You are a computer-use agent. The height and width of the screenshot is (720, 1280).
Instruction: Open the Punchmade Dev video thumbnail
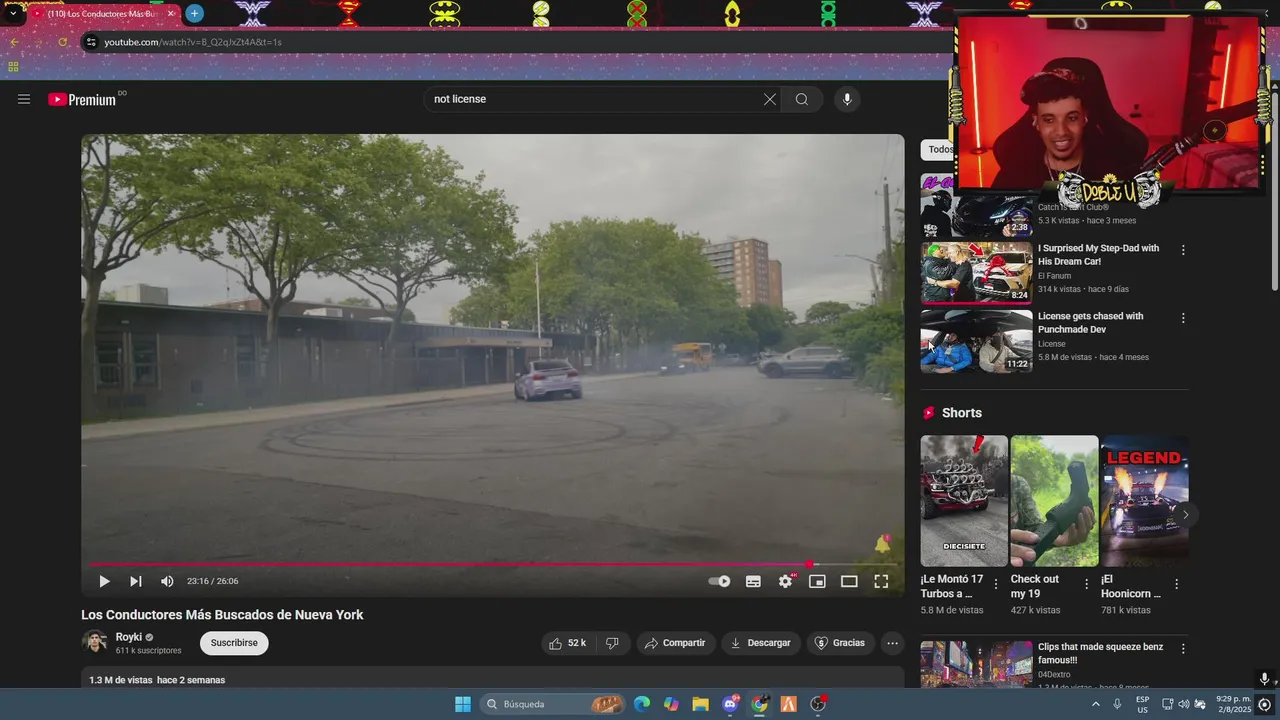tap(977, 341)
